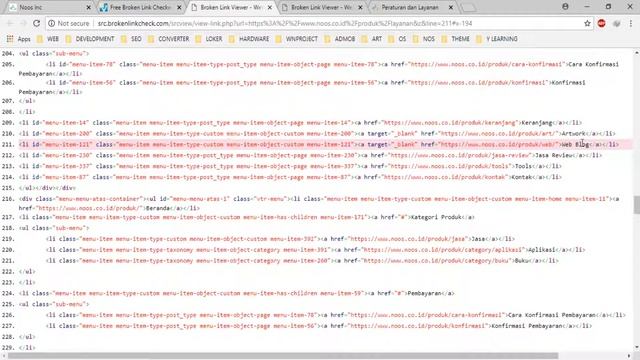
Task: Open the OS bookmarks folder
Action: click(x=398, y=39)
